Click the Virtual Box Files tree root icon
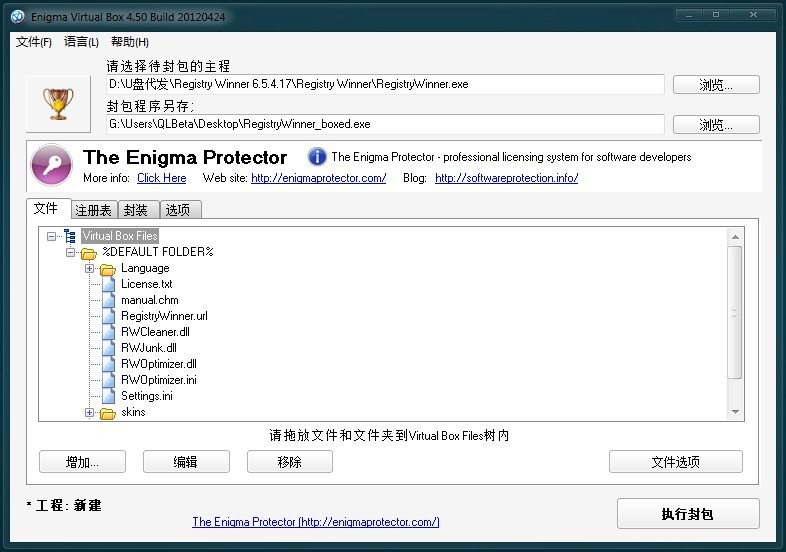Viewport: 786px width, 552px height. [x=70, y=236]
